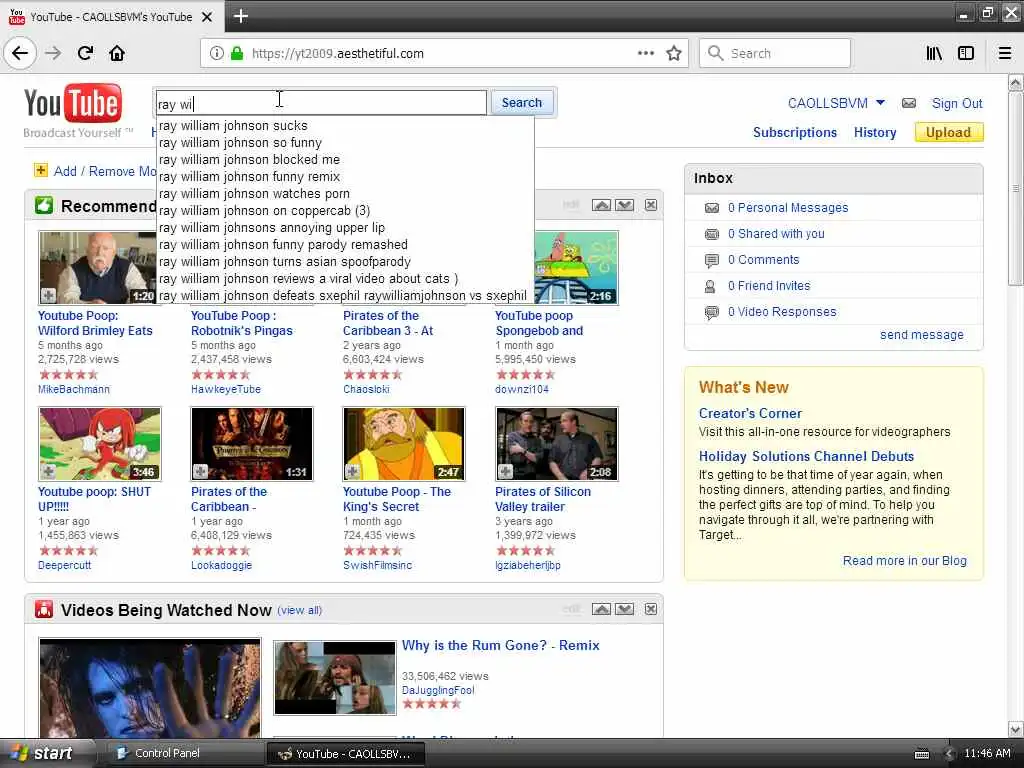The height and width of the screenshot is (768, 1024).
Task: Close the Videos Being Watched Now module
Action: 650,609
